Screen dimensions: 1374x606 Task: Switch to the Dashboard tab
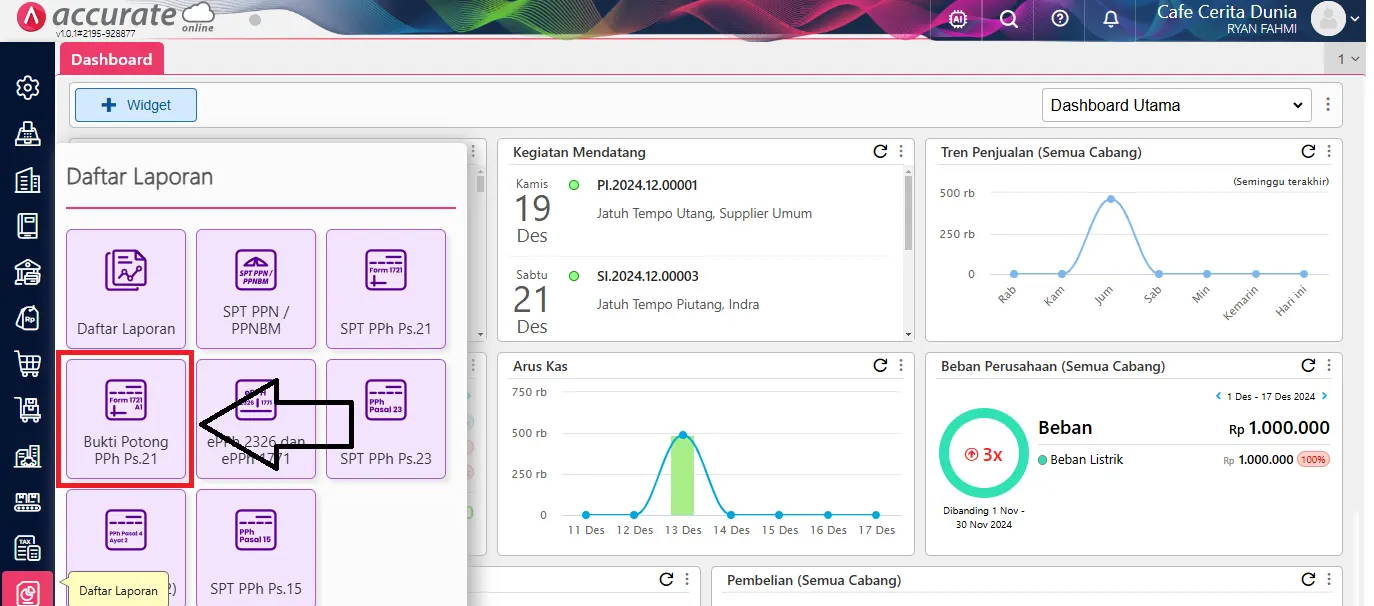point(111,58)
